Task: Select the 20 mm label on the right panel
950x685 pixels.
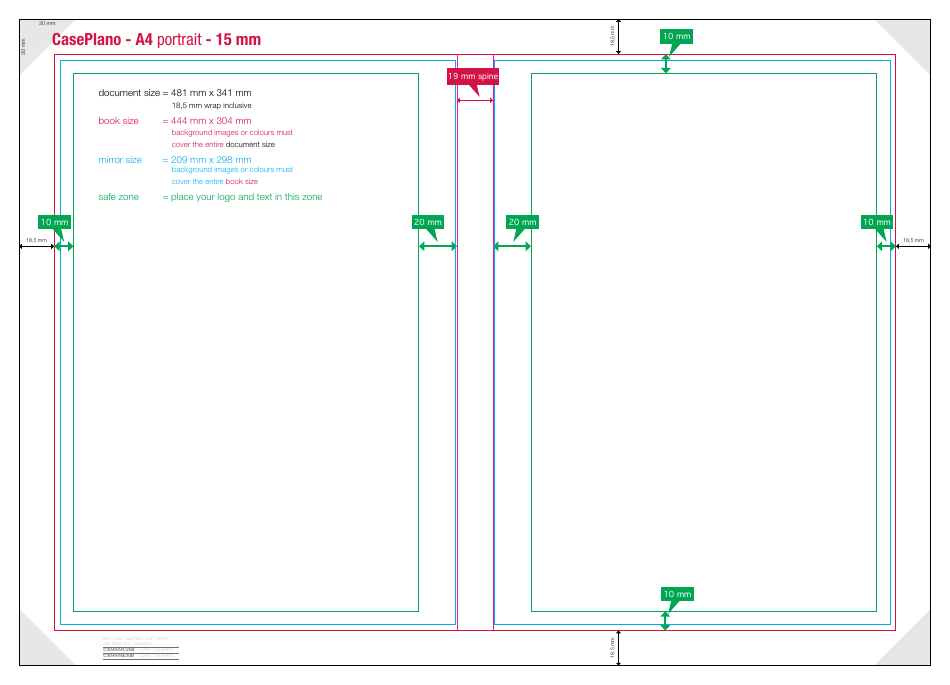Action: tap(522, 222)
